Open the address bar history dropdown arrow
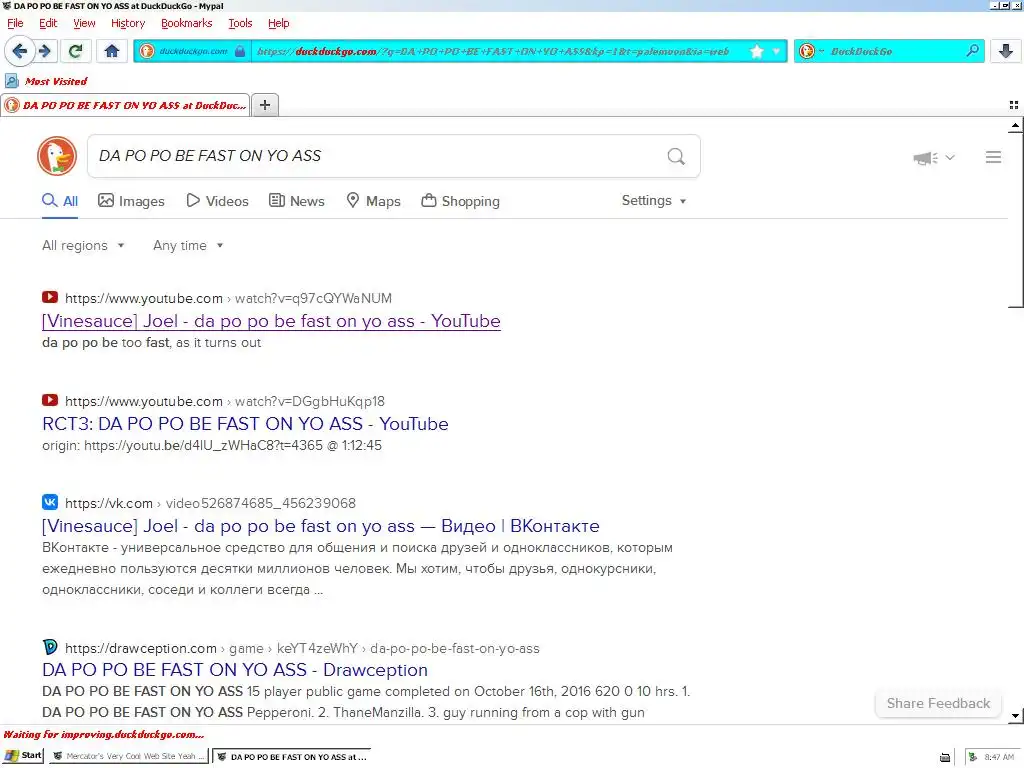Image resolution: width=1024 pixels, height=768 pixels. click(776, 51)
